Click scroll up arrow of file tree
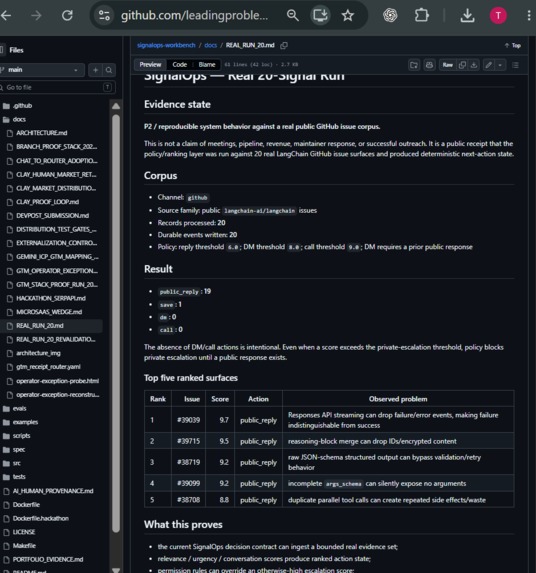The width and height of the screenshot is (536, 573). tap(116, 106)
